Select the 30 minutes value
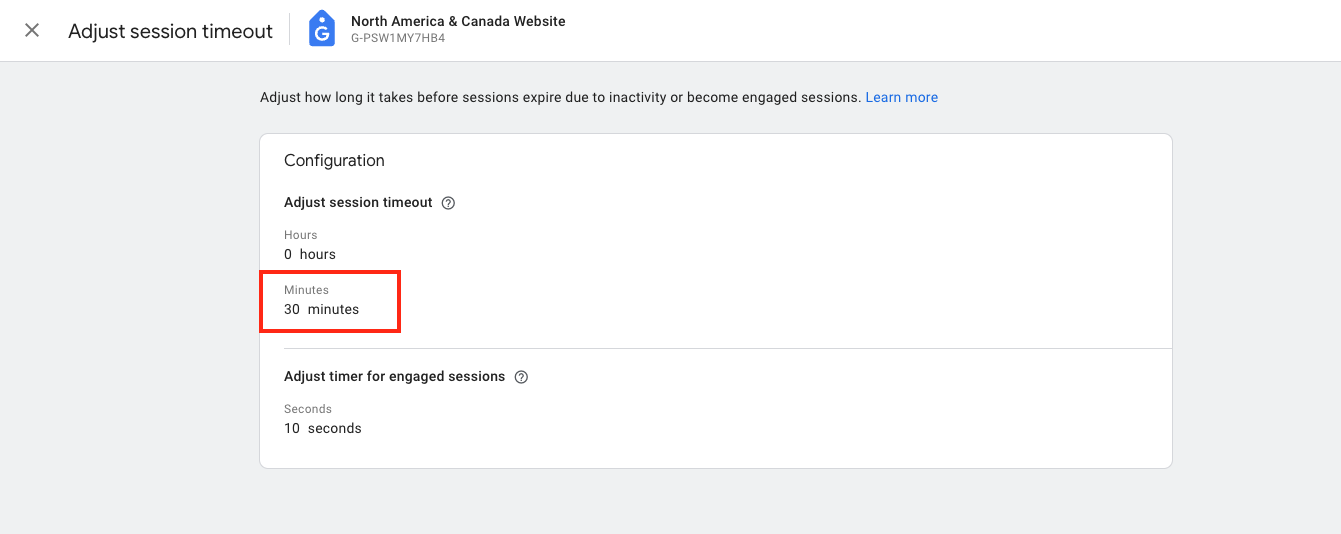Viewport: 1341px width, 534px height. pyautogui.click(x=321, y=309)
